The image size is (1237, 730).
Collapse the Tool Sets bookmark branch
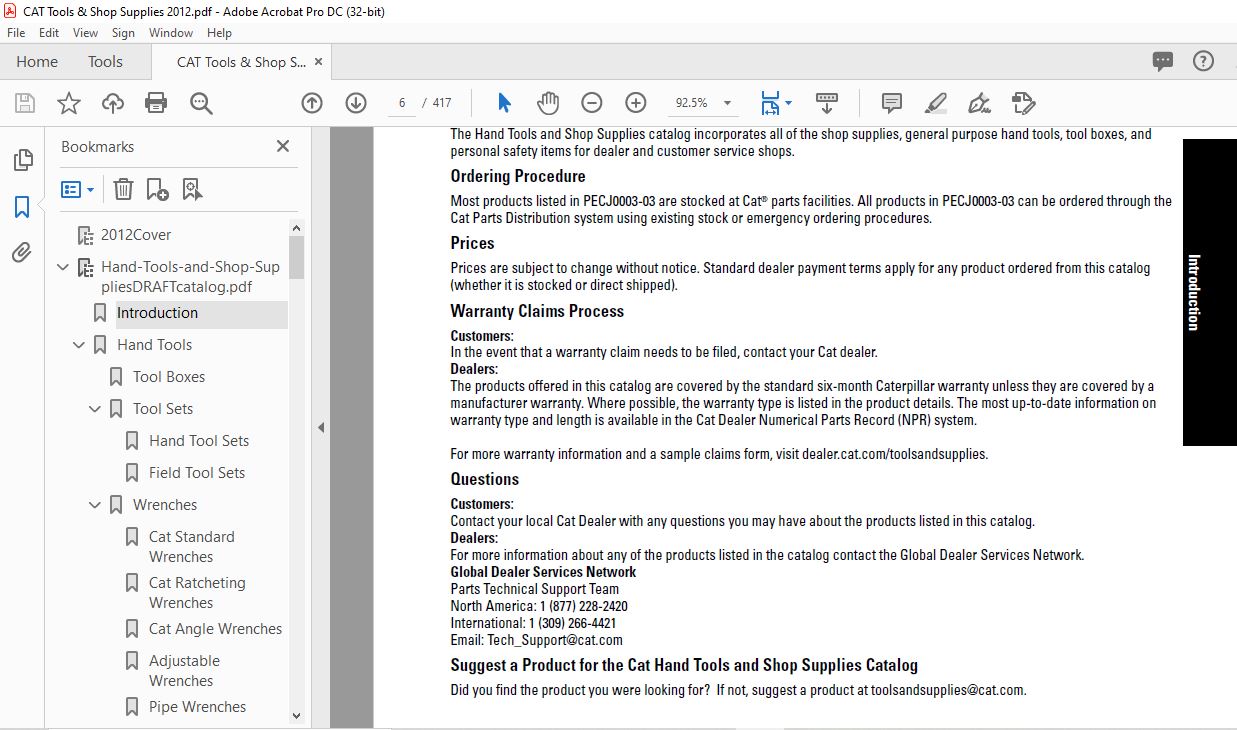(x=95, y=409)
